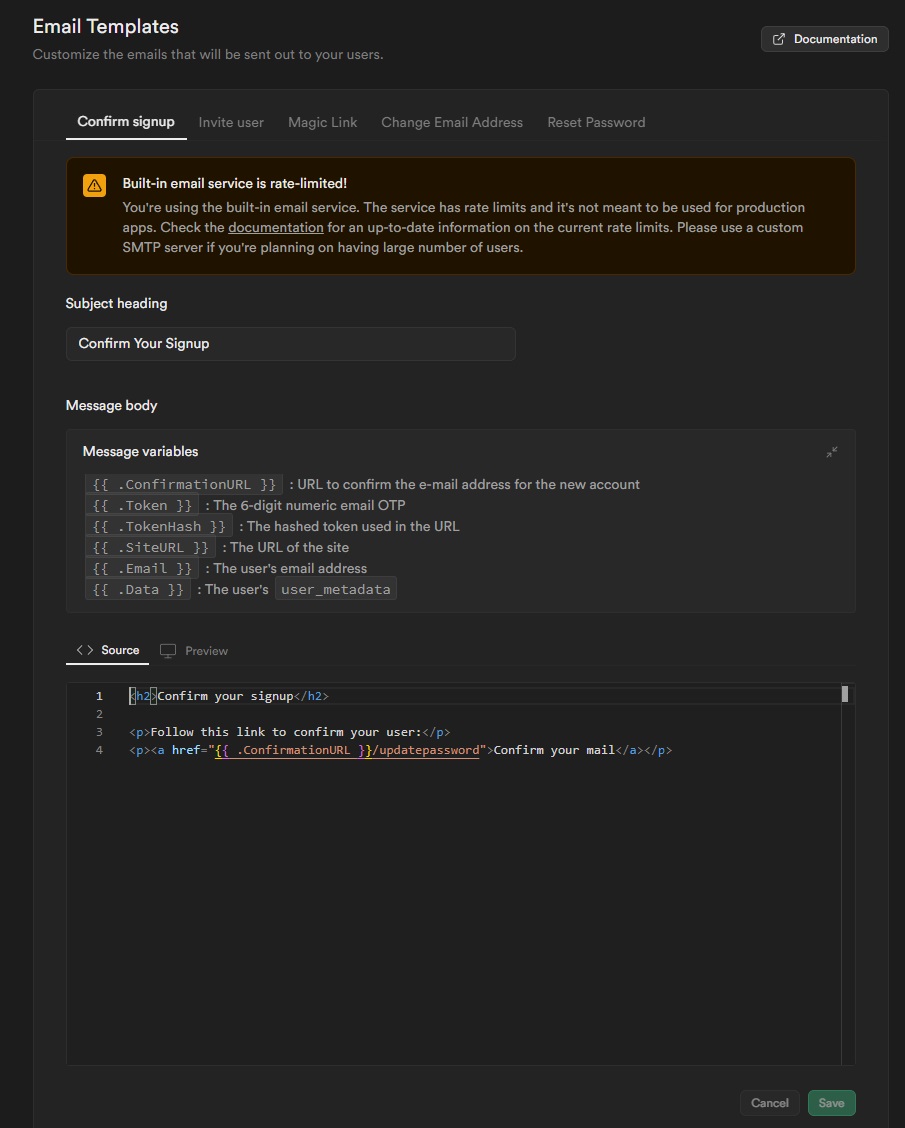The image size is (905, 1128).
Task: Click the warning triangle icon in the alert
Action: pos(94,185)
